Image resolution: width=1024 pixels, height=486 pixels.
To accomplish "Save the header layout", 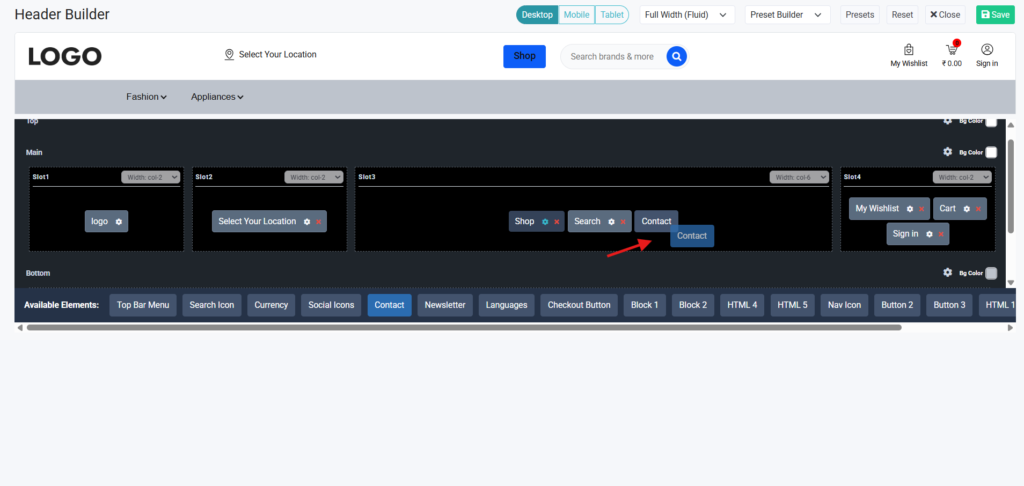I will coord(995,14).
